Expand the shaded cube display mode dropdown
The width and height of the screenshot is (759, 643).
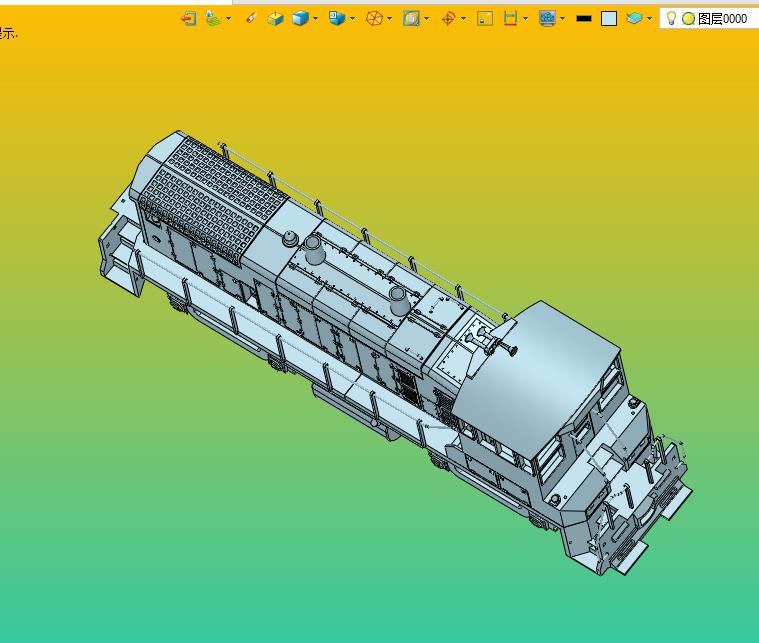[316, 19]
